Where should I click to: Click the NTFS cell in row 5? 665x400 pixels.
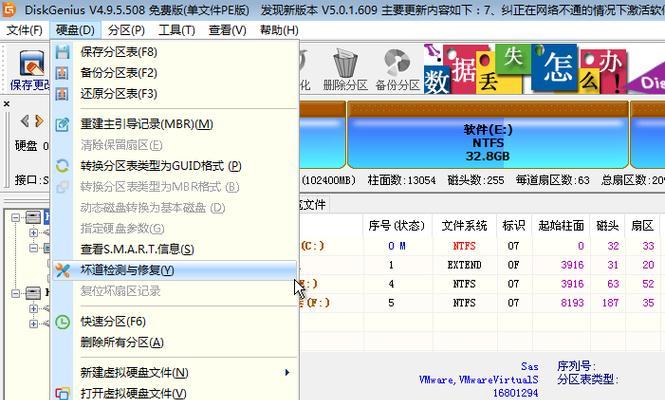[x=464, y=303]
